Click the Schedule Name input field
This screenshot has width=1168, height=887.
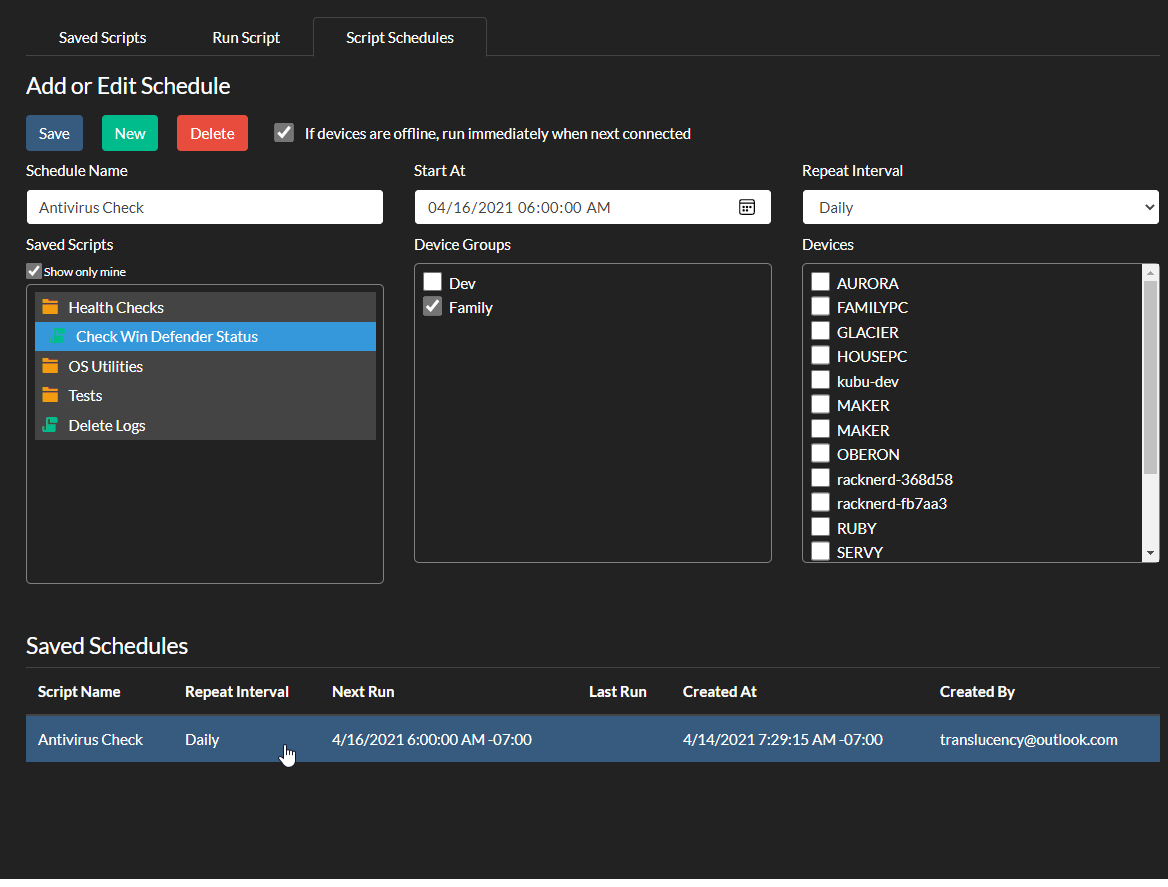click(204, 207)
